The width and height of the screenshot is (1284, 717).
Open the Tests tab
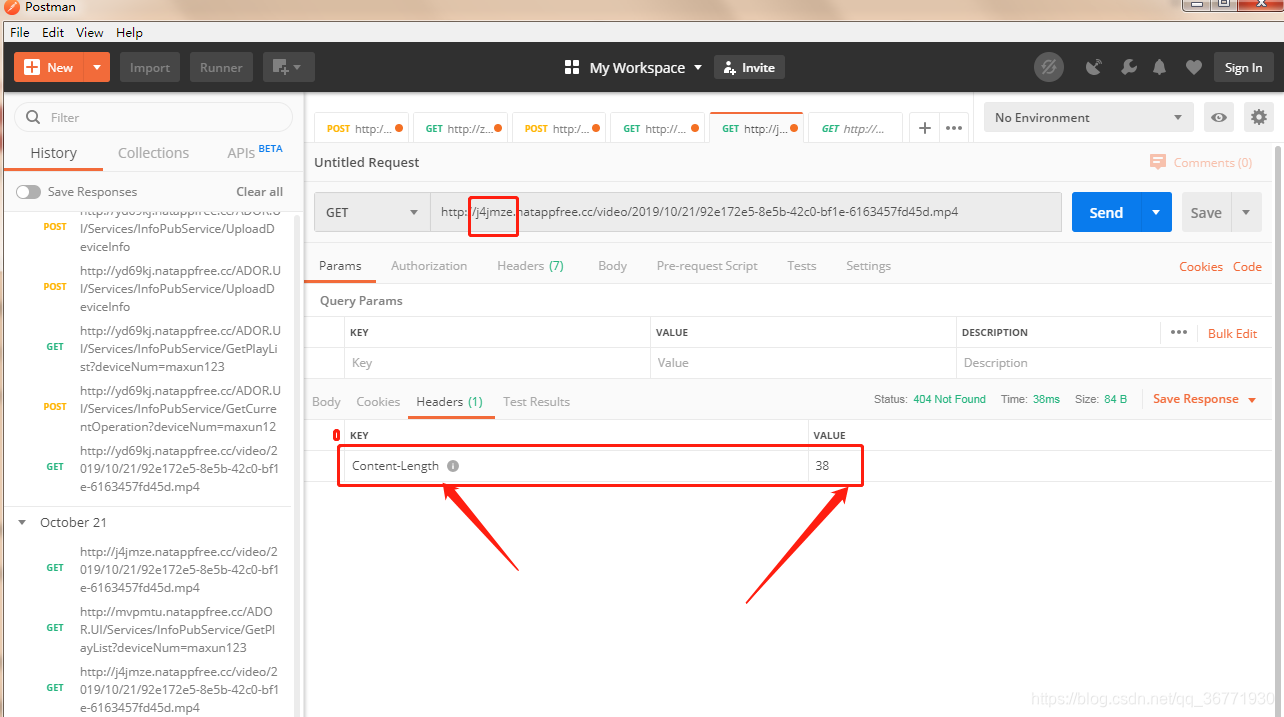801,265
